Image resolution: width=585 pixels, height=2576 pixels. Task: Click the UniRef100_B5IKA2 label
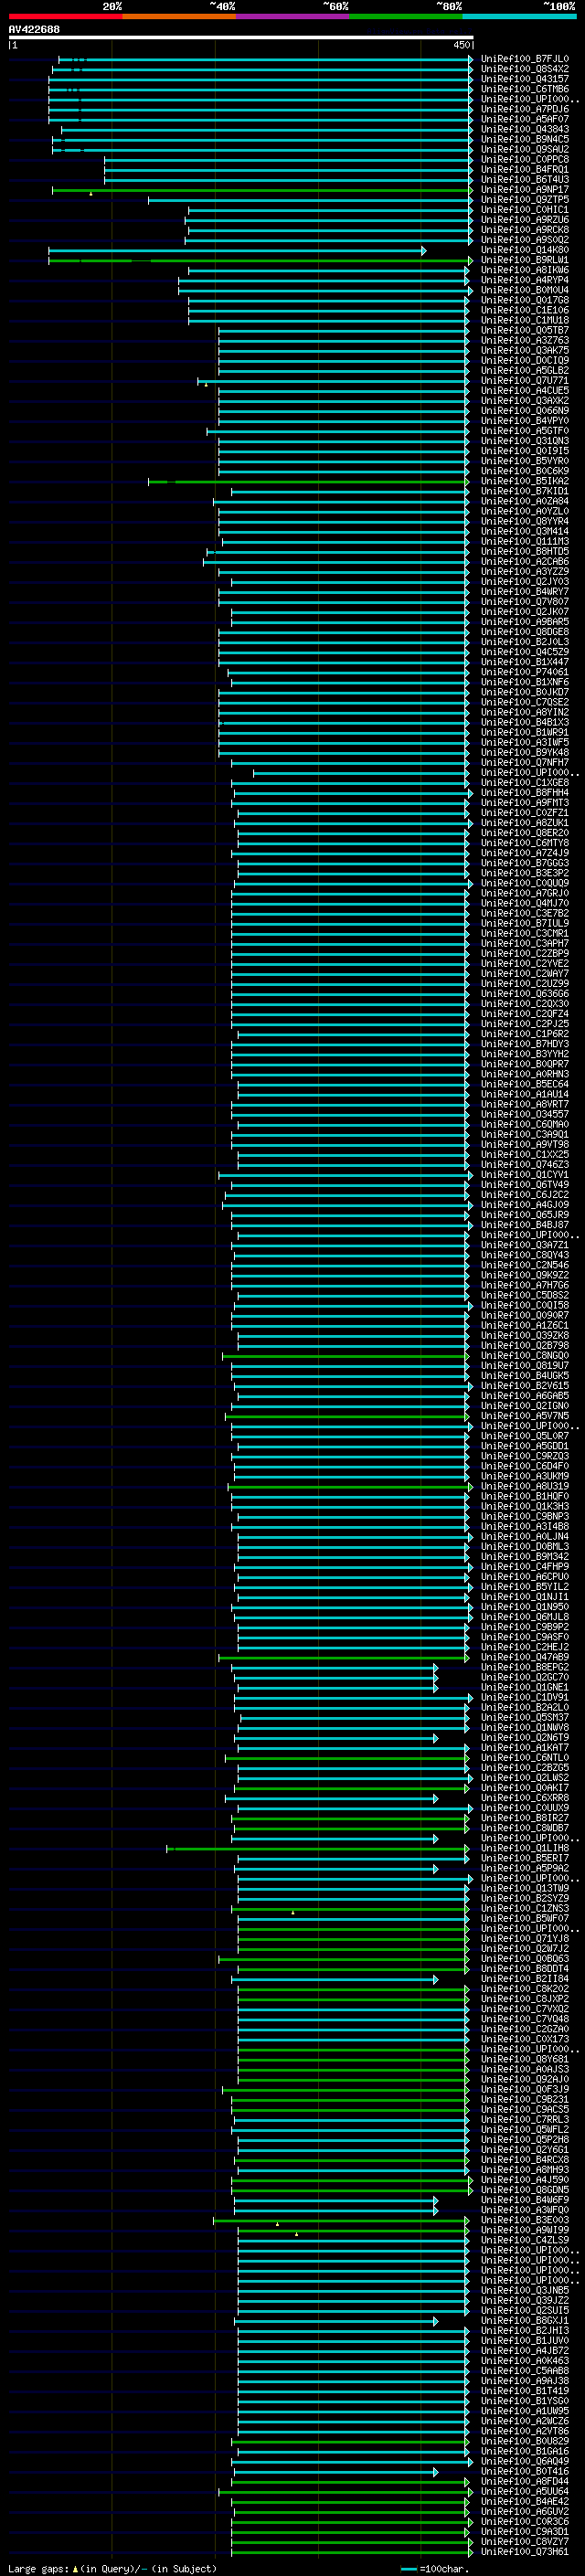(524, 481)
